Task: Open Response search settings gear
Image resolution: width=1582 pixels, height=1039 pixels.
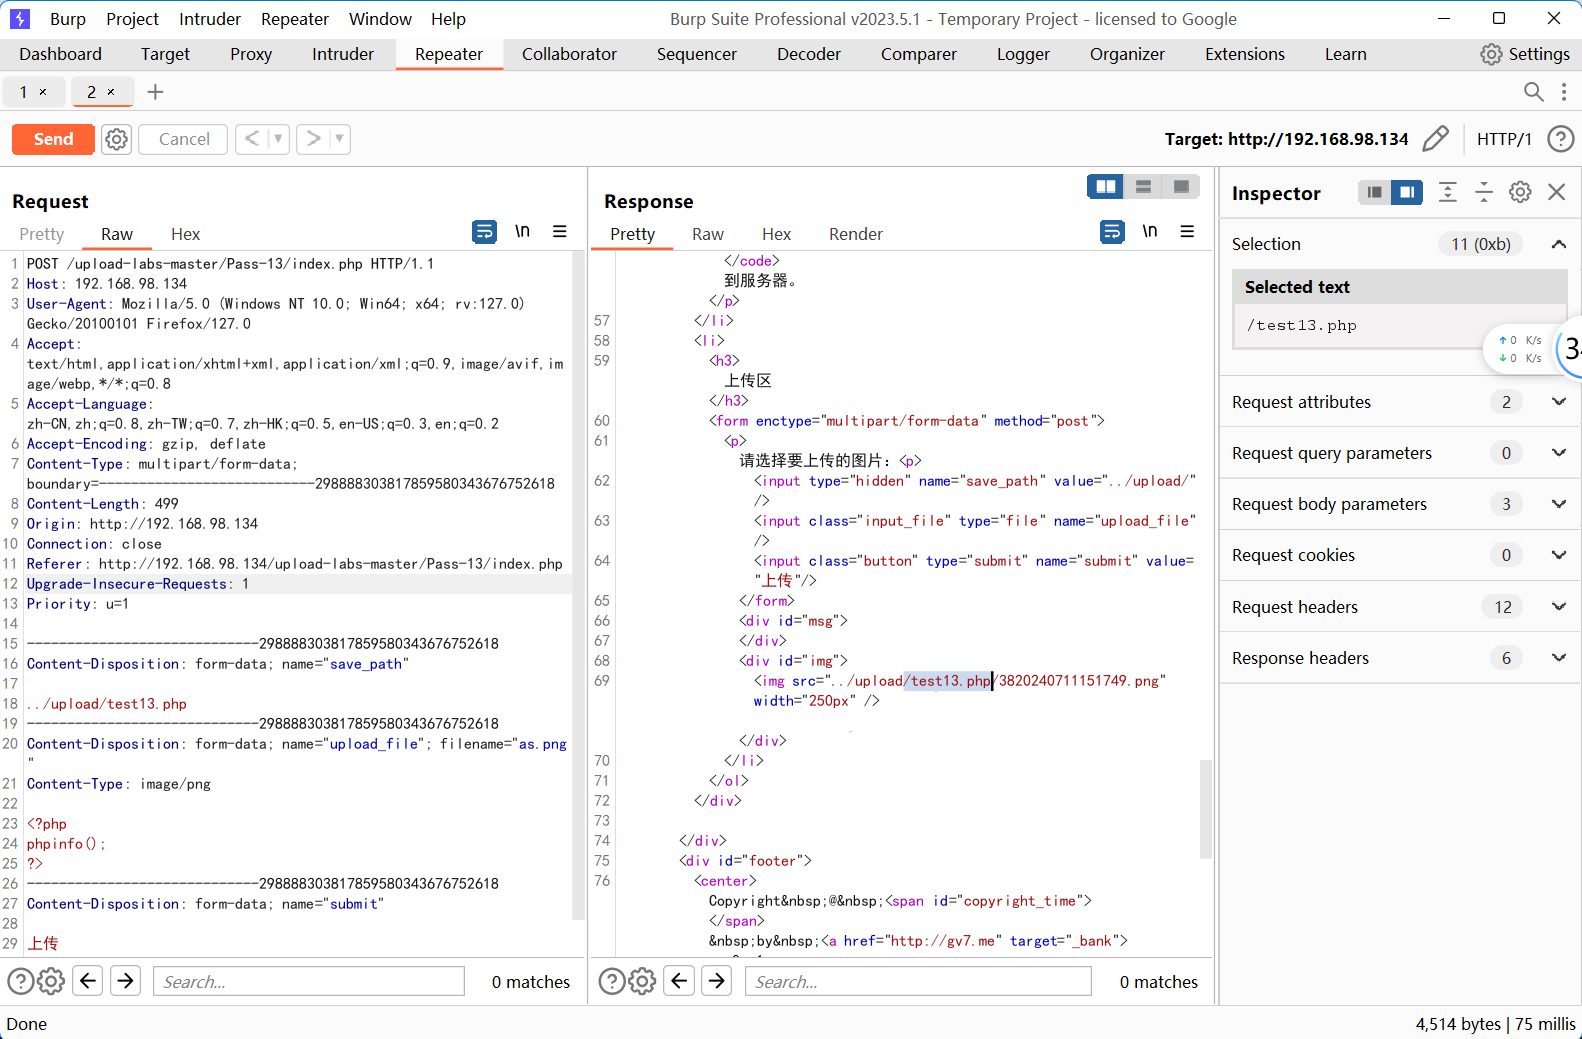Action: 642,981
